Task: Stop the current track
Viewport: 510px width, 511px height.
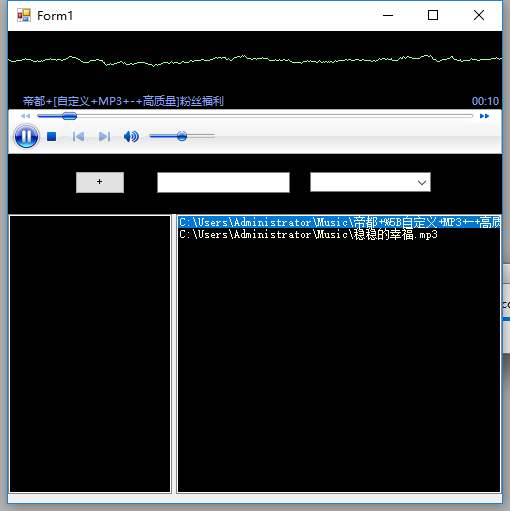Action: tap(51, 136)
